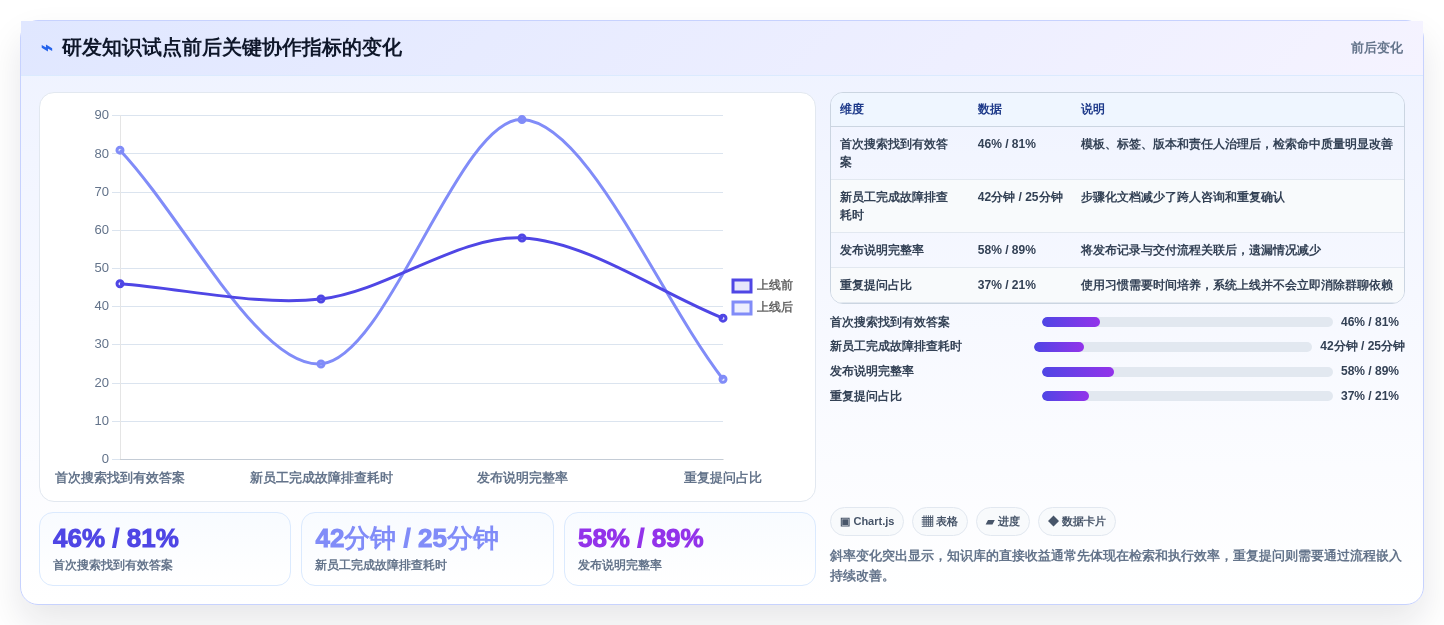Image resolution: width=1444 pixels, height=625 pixels.
Task: Click the 首次搜索找到有效答案 progress bar
Action: [x=1187, y=322]
